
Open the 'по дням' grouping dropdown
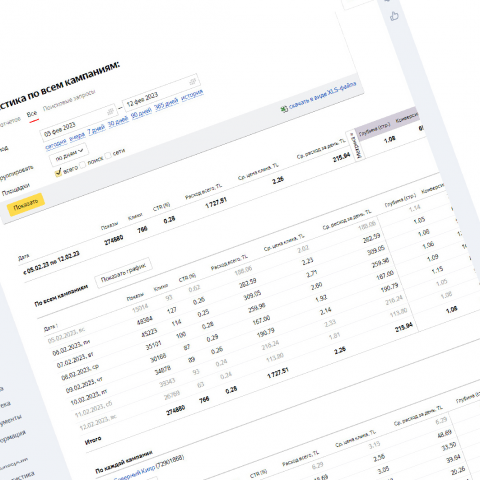point(69,155)
